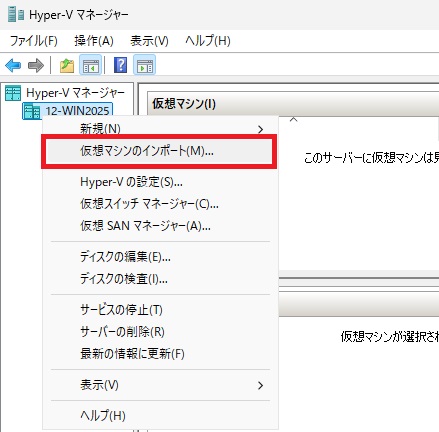This screenshot has height=432, width=439.
Task: Select the Hyper-V マネージャー tree root
Action: [x=75, y=93]
